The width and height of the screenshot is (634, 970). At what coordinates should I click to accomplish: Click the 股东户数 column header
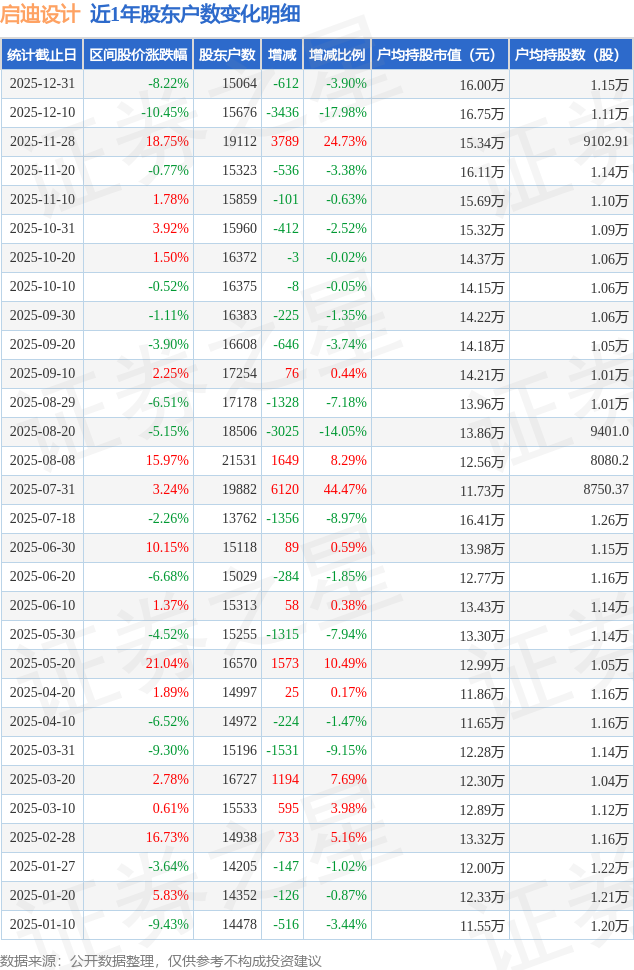coord(227,55)
